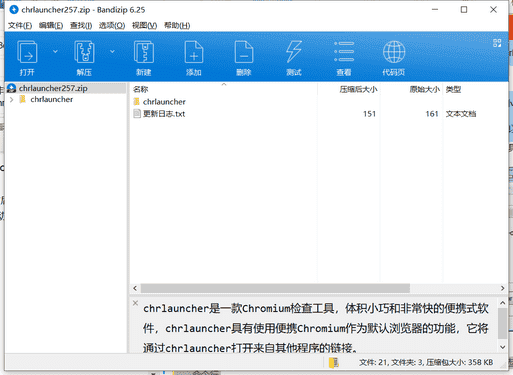Click the 更新日志.txt text document icon
513x375 pixels.
pyautogui.click(x=137, y=114)
